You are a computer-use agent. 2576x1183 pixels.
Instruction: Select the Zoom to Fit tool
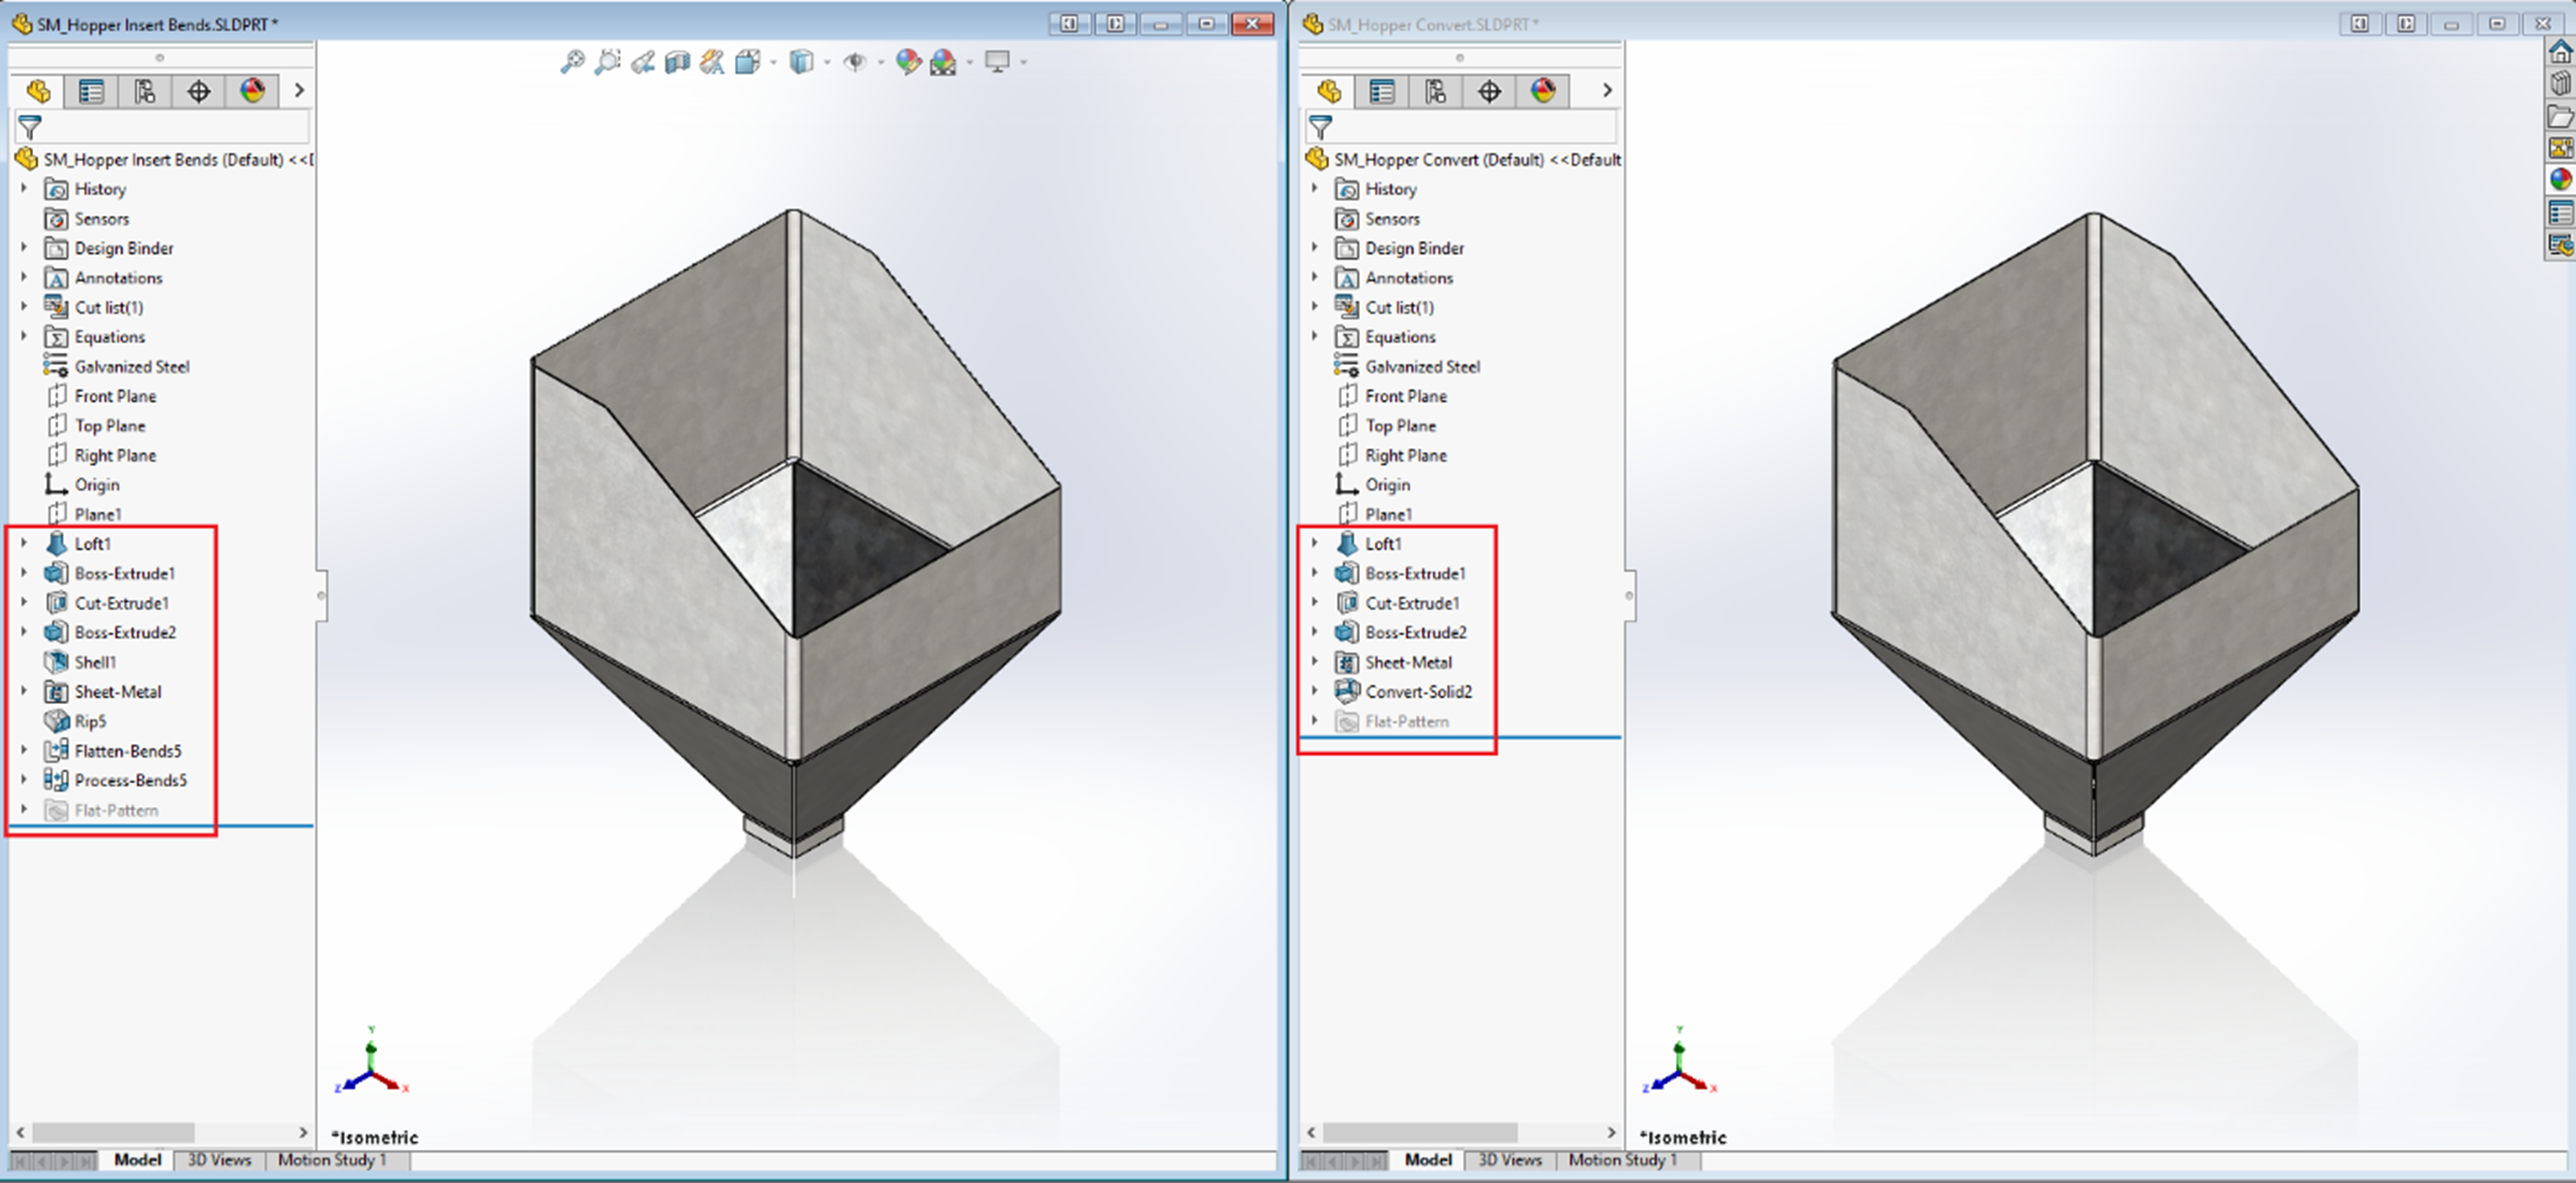(575, 62)
